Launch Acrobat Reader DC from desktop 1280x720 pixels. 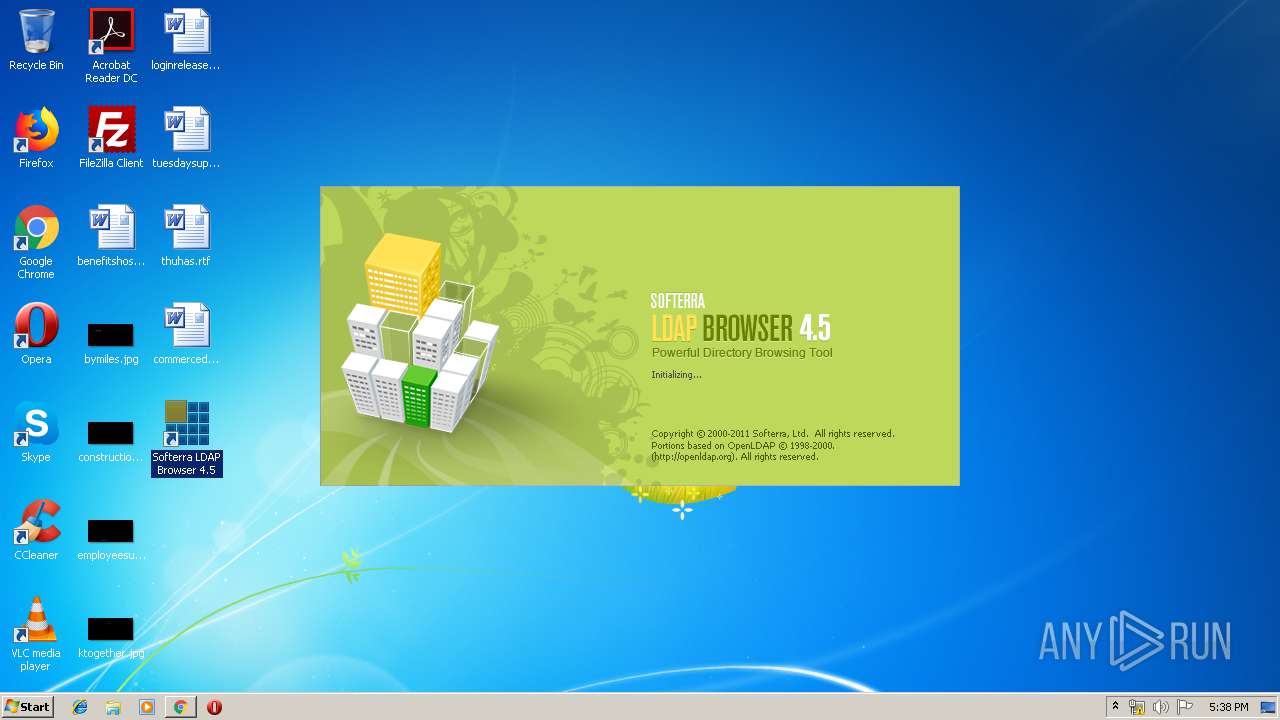tap(111, 46)
